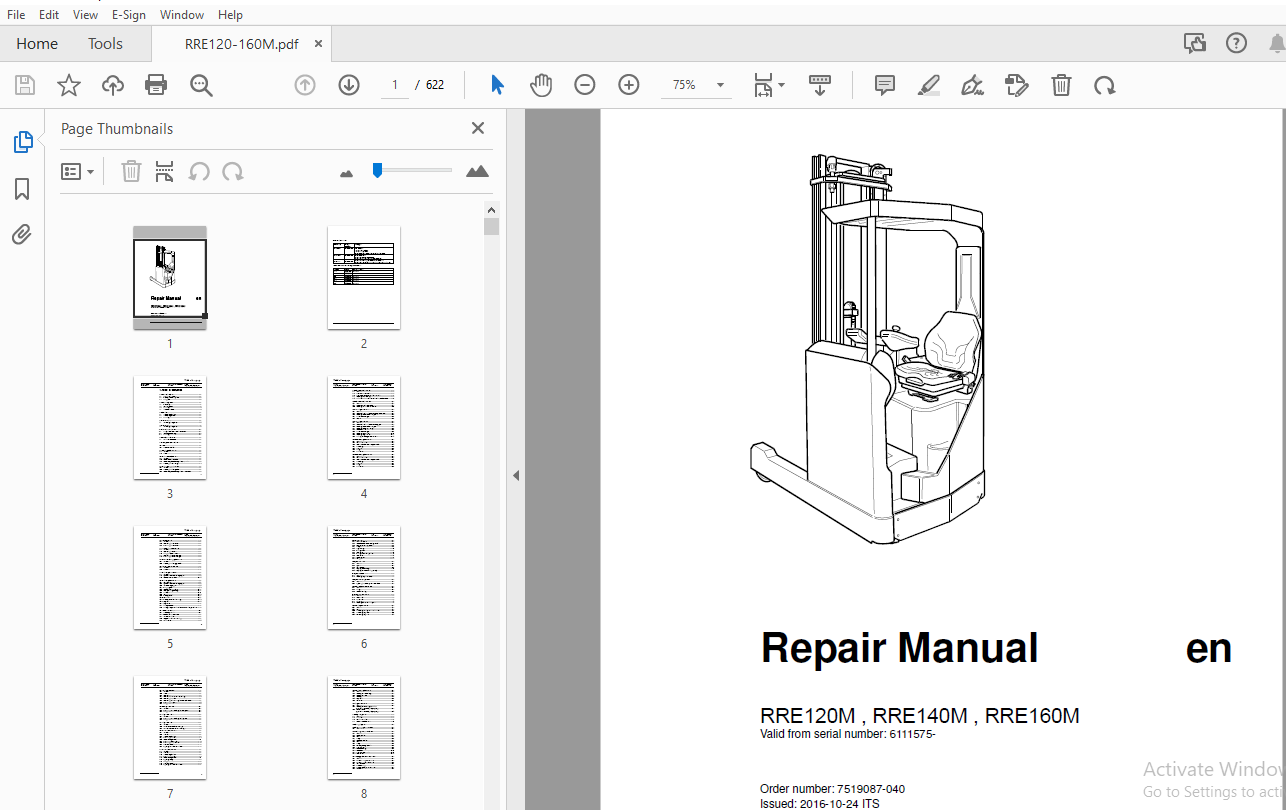This screenshot has height=810, width=1286.
Task: Select the page 1 thumbnail
Action: tap(170, 277)
